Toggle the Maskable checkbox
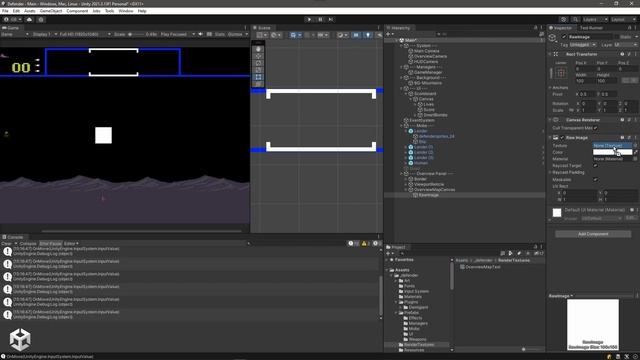The width and height of the screenshot is (640, 360). 596,180
